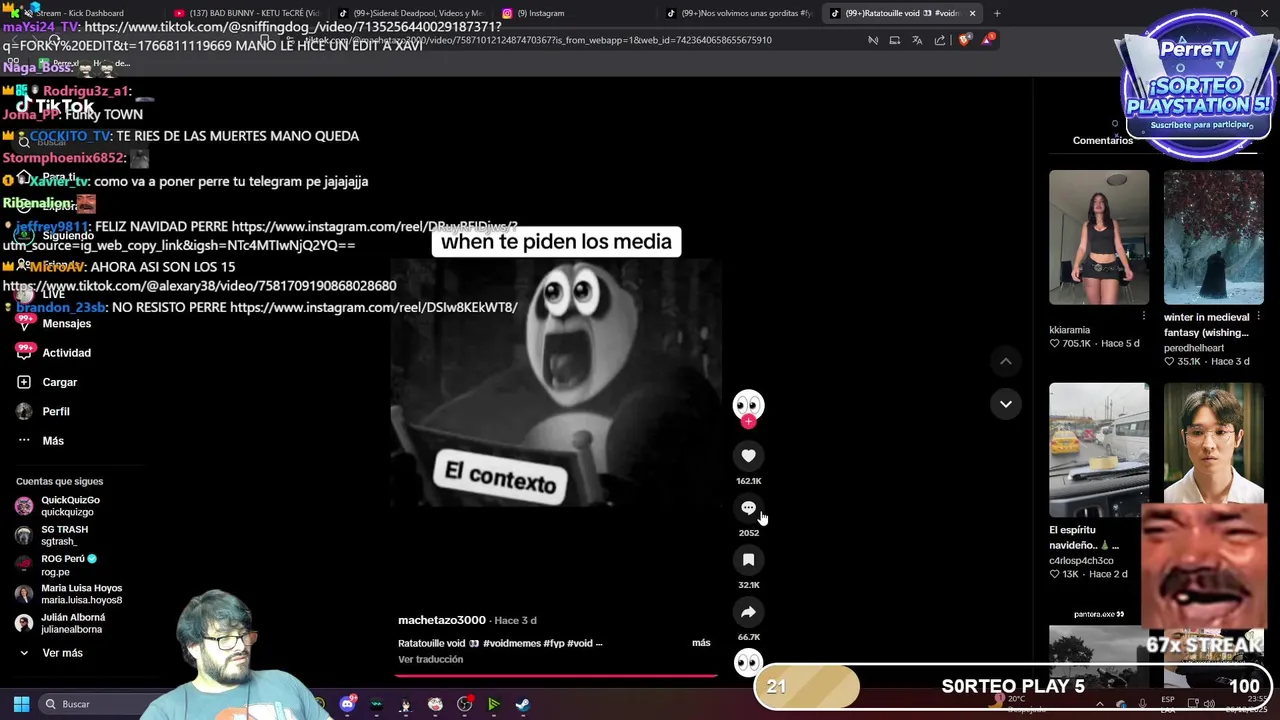The image size is (1280, 720).
Task: Switch to the Sideral Deadpool browser tab
Action: [410, 13]
